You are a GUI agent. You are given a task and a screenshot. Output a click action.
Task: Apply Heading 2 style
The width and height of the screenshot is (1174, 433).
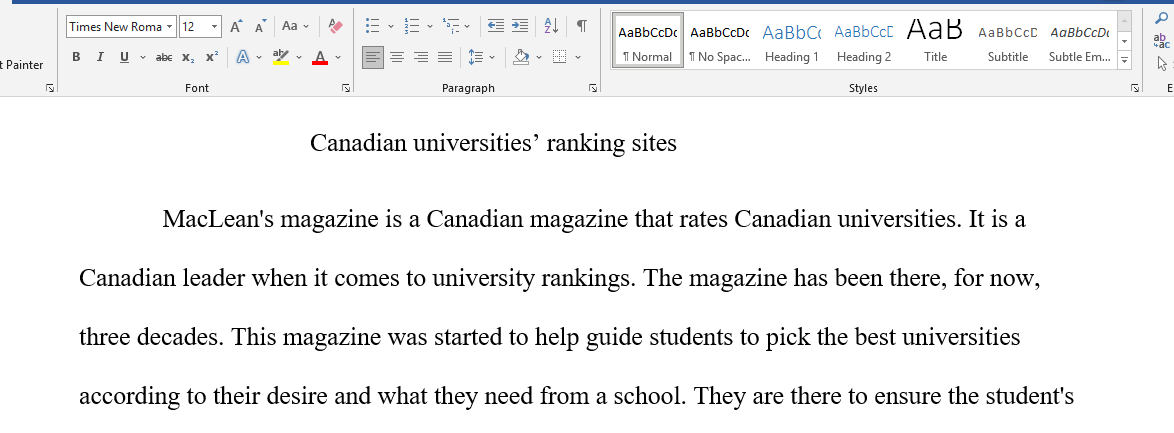pos(864,40)
